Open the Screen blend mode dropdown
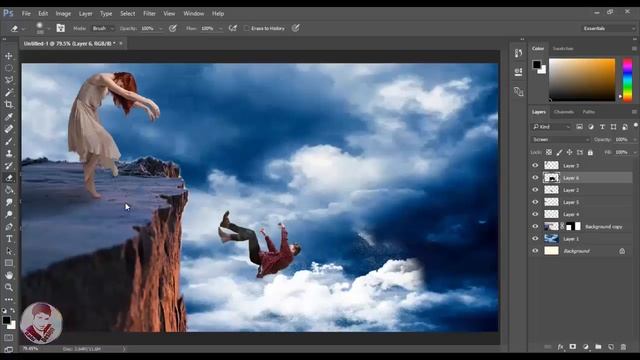 tap(560, 140)
